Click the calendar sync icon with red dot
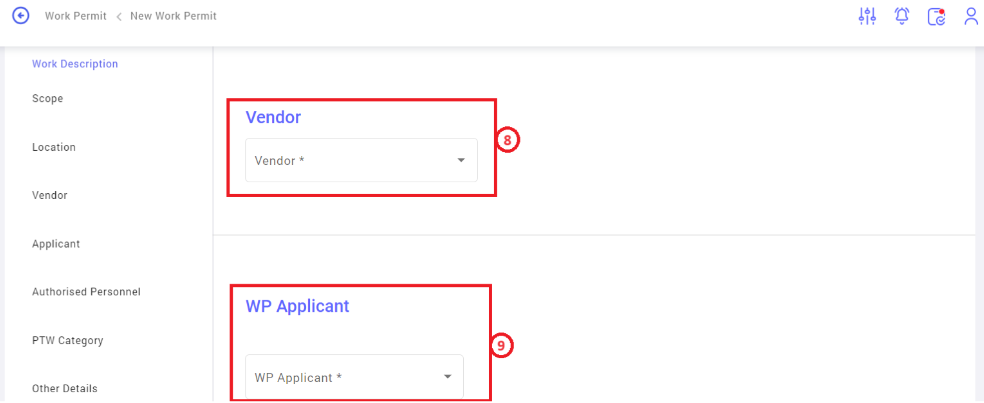Viewport: 984px width, 403px height. point(937,16)
